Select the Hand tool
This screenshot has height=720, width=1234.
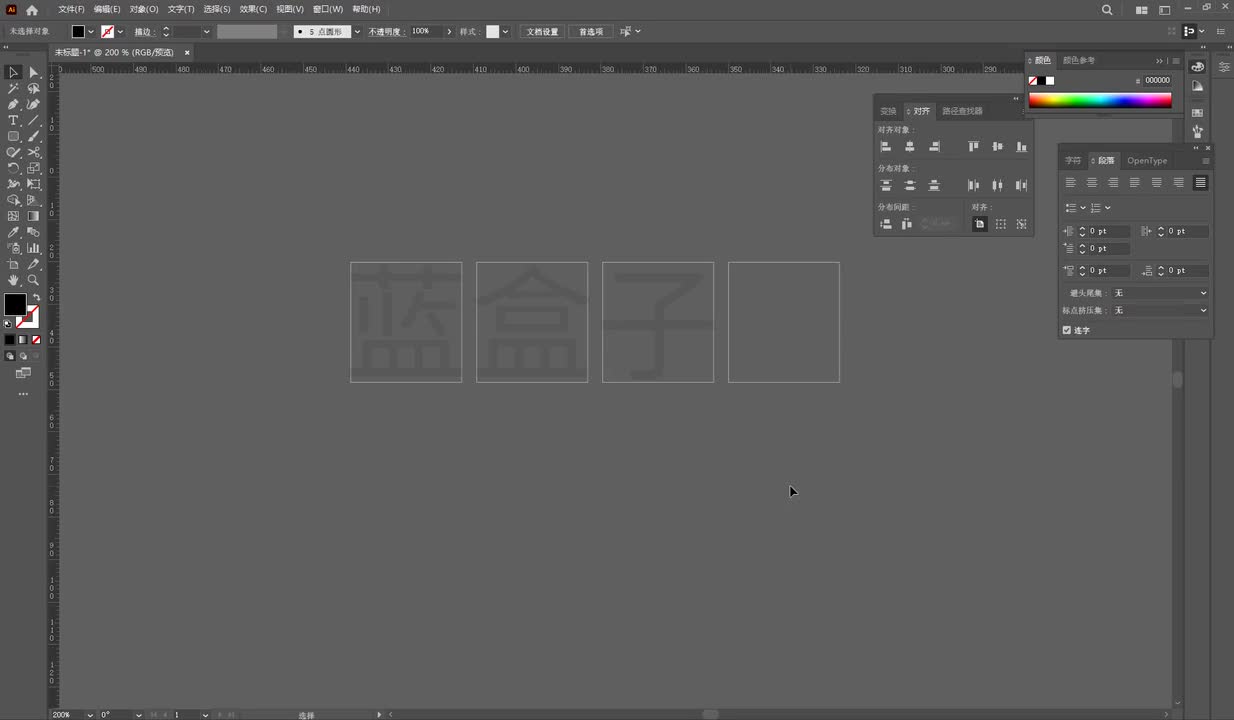(13, 280)
